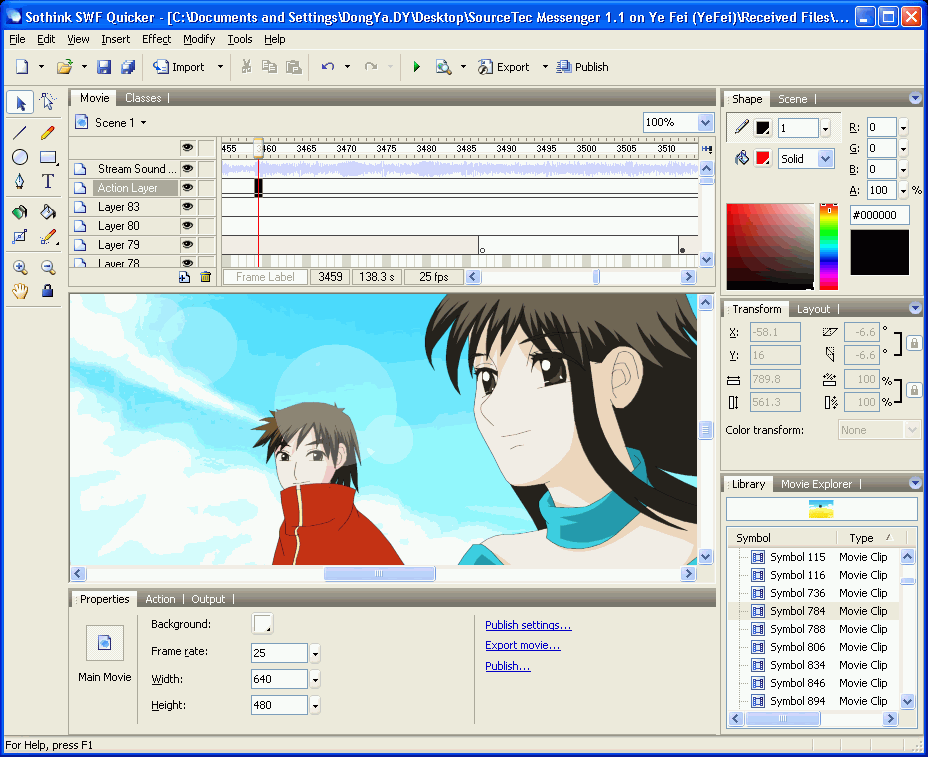Switch to the Classes tab
The width and height of the screenshot is (928, 757).
(x=143, y=98)
